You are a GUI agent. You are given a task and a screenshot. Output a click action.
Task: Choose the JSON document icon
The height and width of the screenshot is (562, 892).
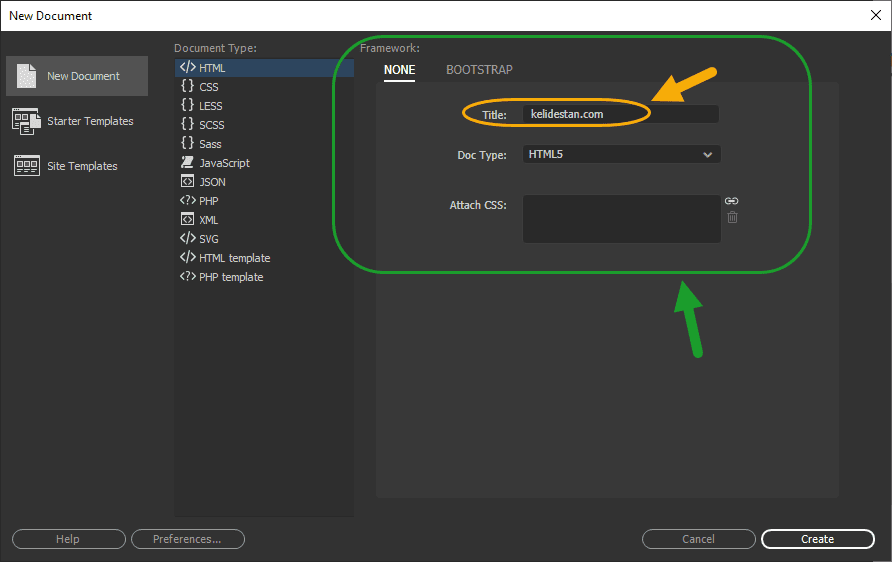187,181
